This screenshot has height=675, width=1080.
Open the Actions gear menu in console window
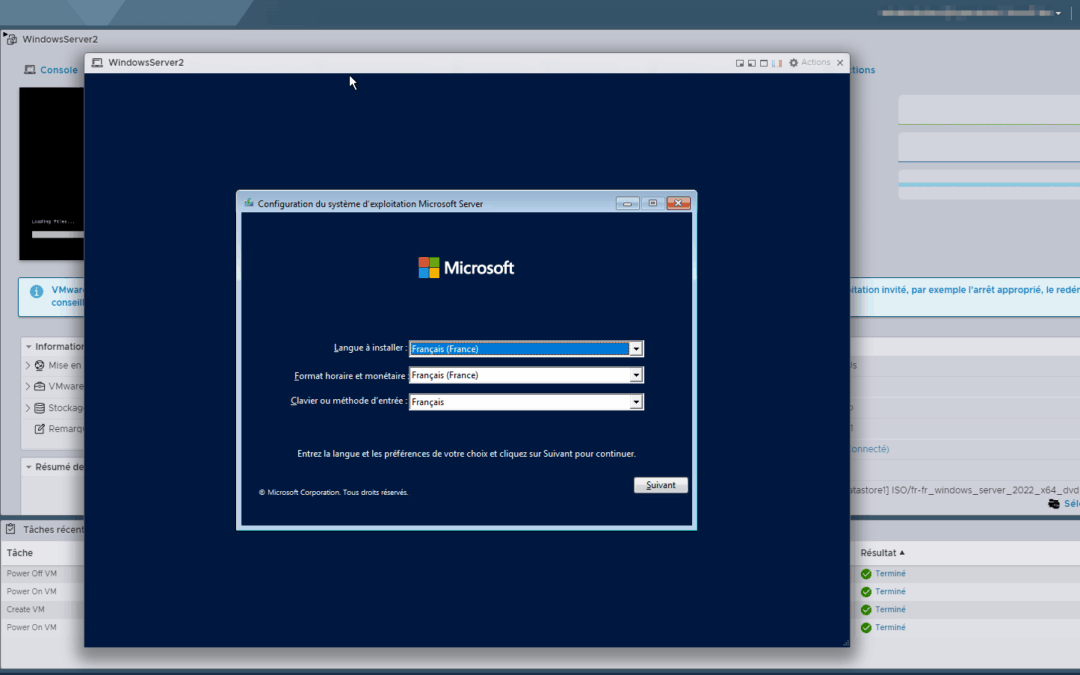click(x=793, y=63)
